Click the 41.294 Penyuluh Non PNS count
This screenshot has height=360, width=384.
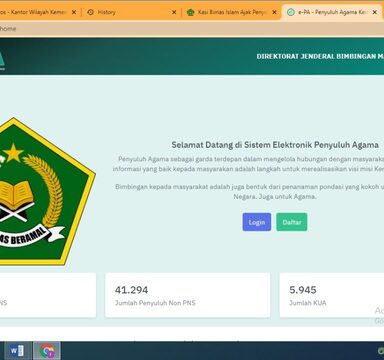131,290
